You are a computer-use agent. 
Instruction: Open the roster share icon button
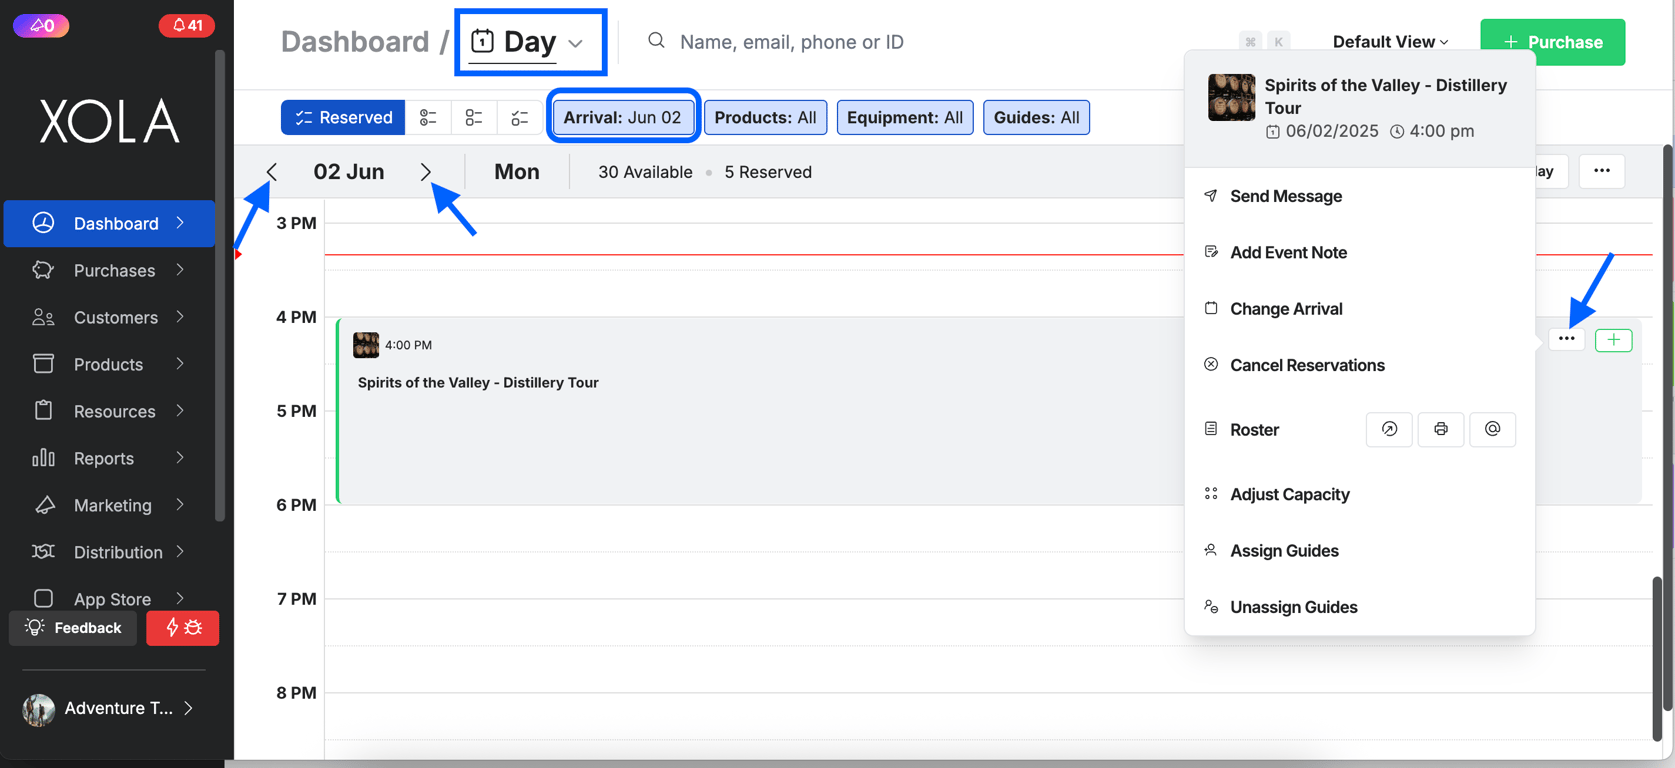[x=1389, y=429]
